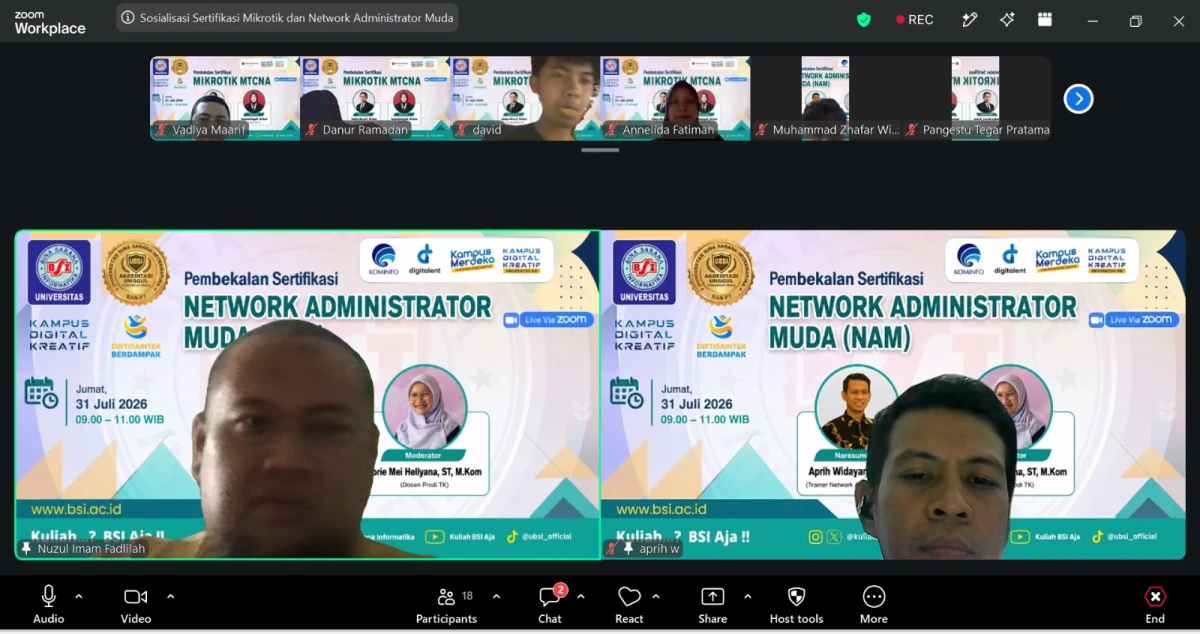Unmute using the Audio microphone icon

point(48,597)
